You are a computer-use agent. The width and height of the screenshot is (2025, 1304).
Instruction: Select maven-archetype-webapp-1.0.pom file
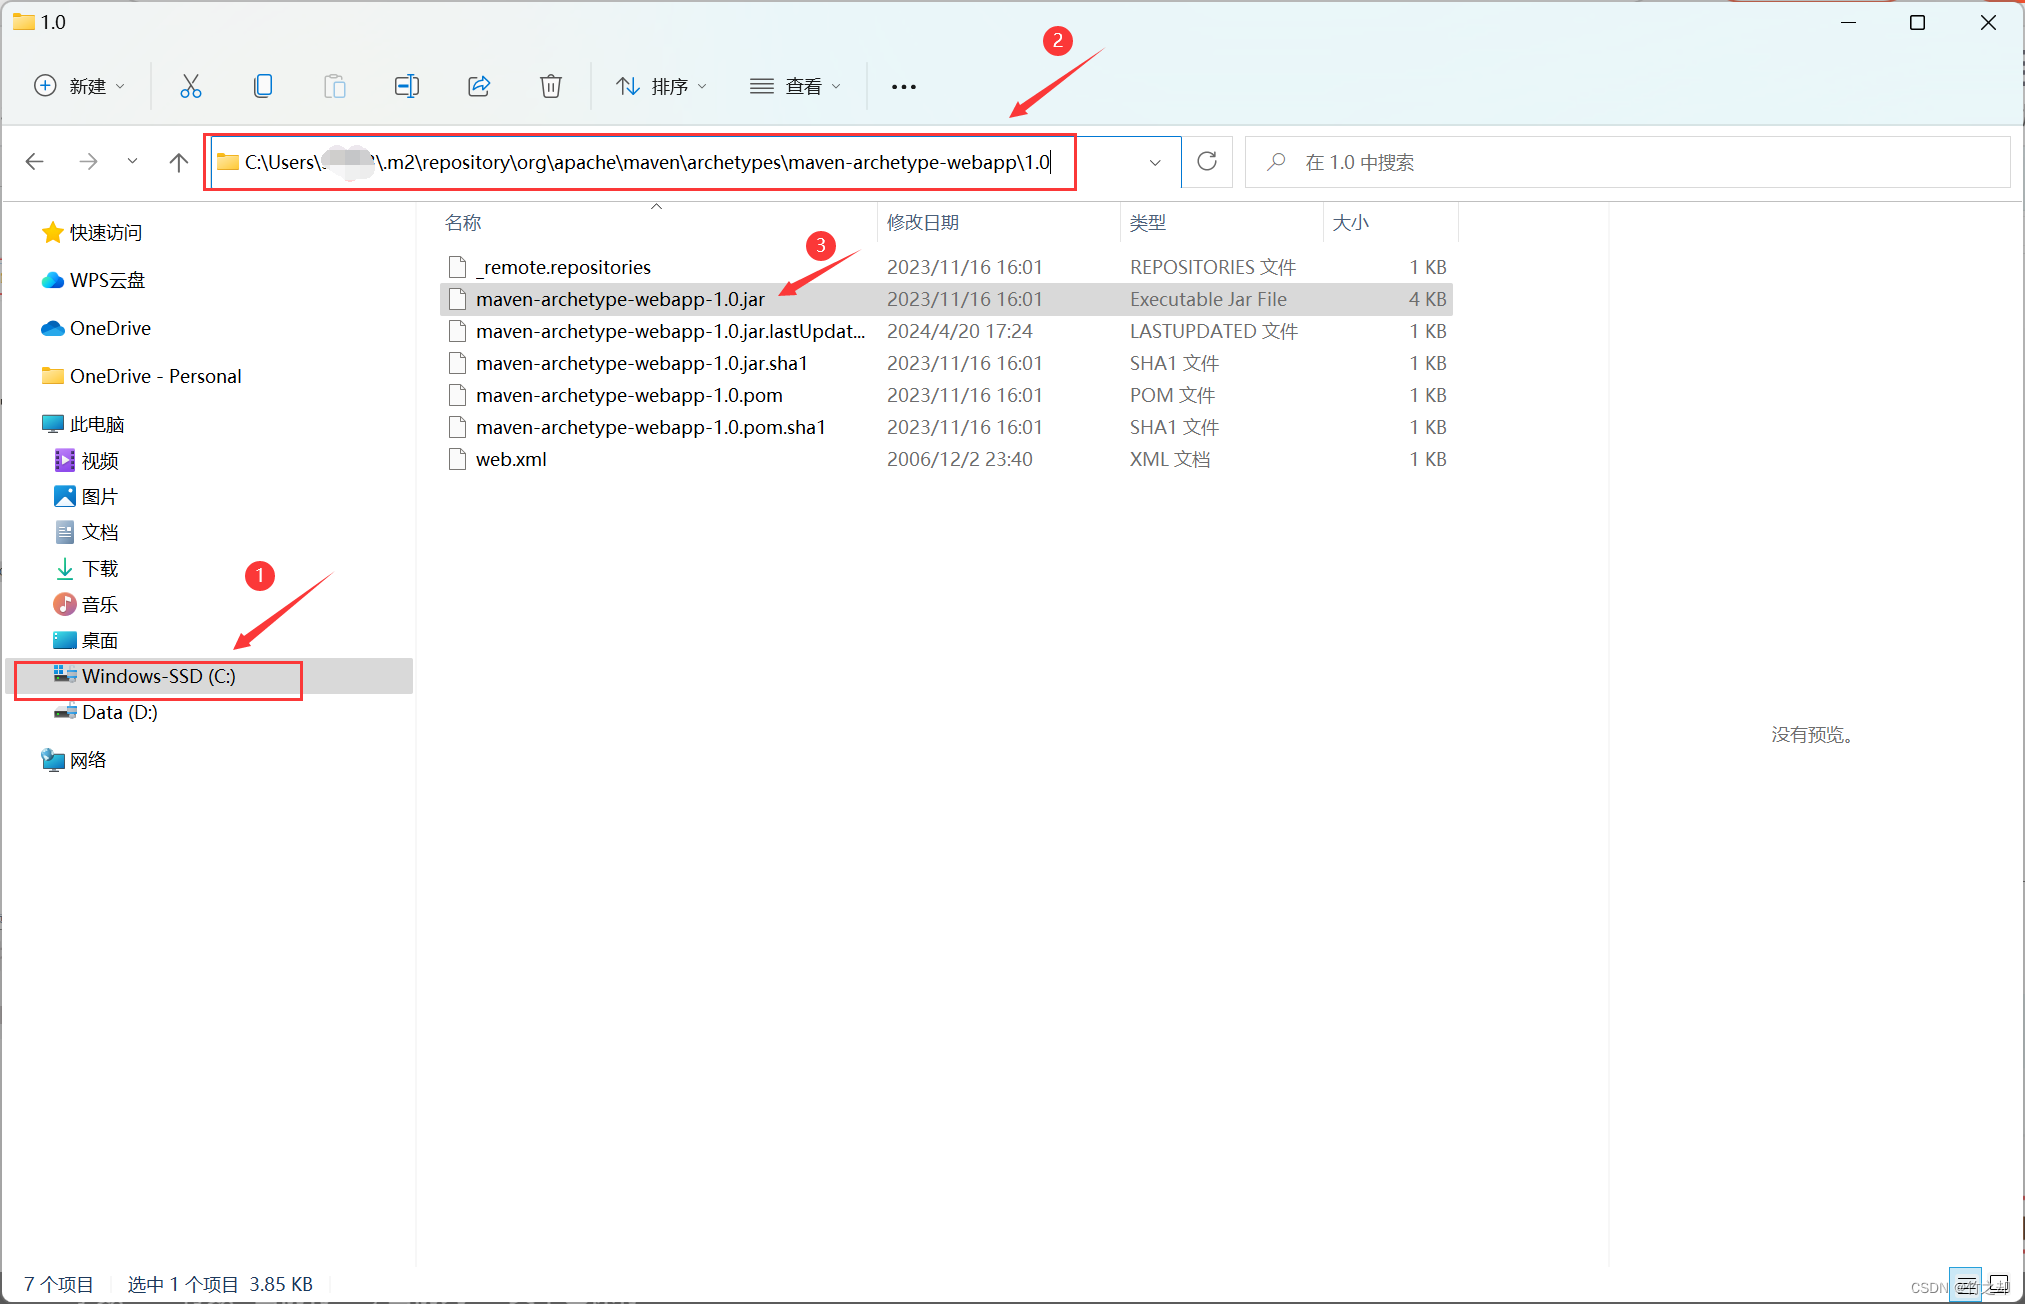946,395
